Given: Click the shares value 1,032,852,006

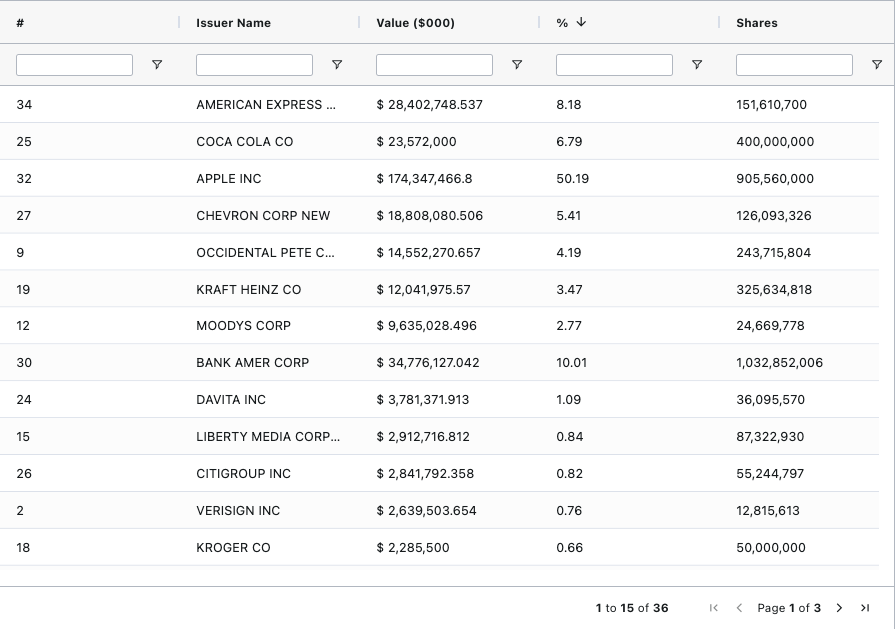Looking at the screenshot, I should [x=779, y=362].
